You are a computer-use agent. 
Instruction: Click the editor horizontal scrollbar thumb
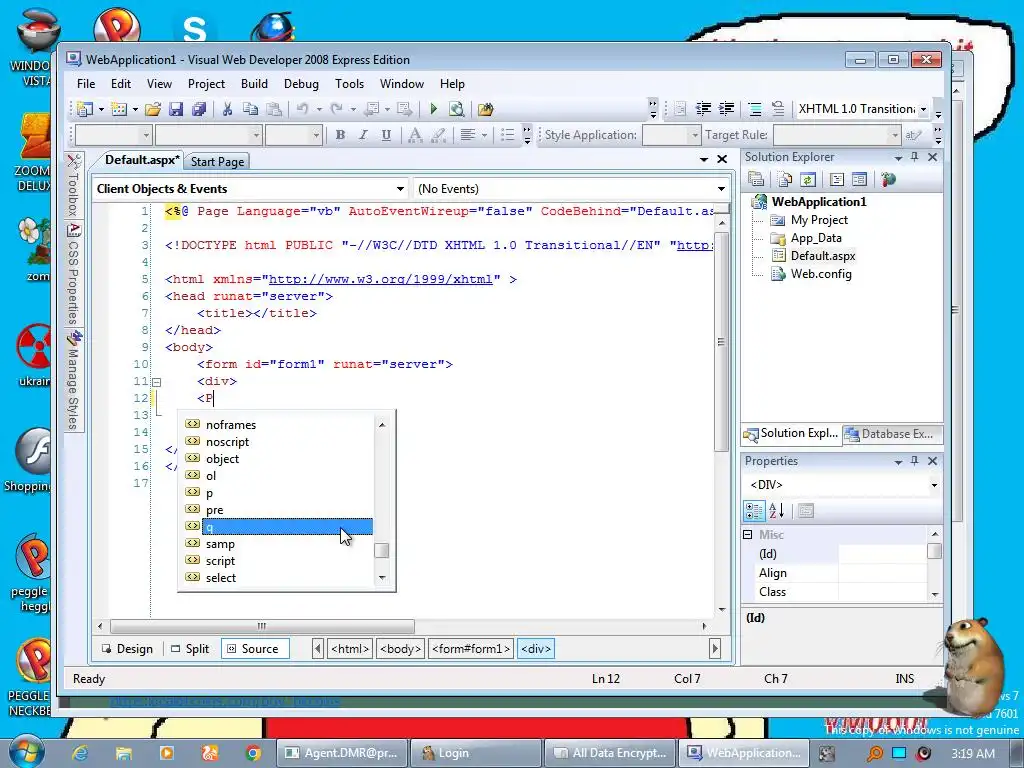click(x=262, y=626)
